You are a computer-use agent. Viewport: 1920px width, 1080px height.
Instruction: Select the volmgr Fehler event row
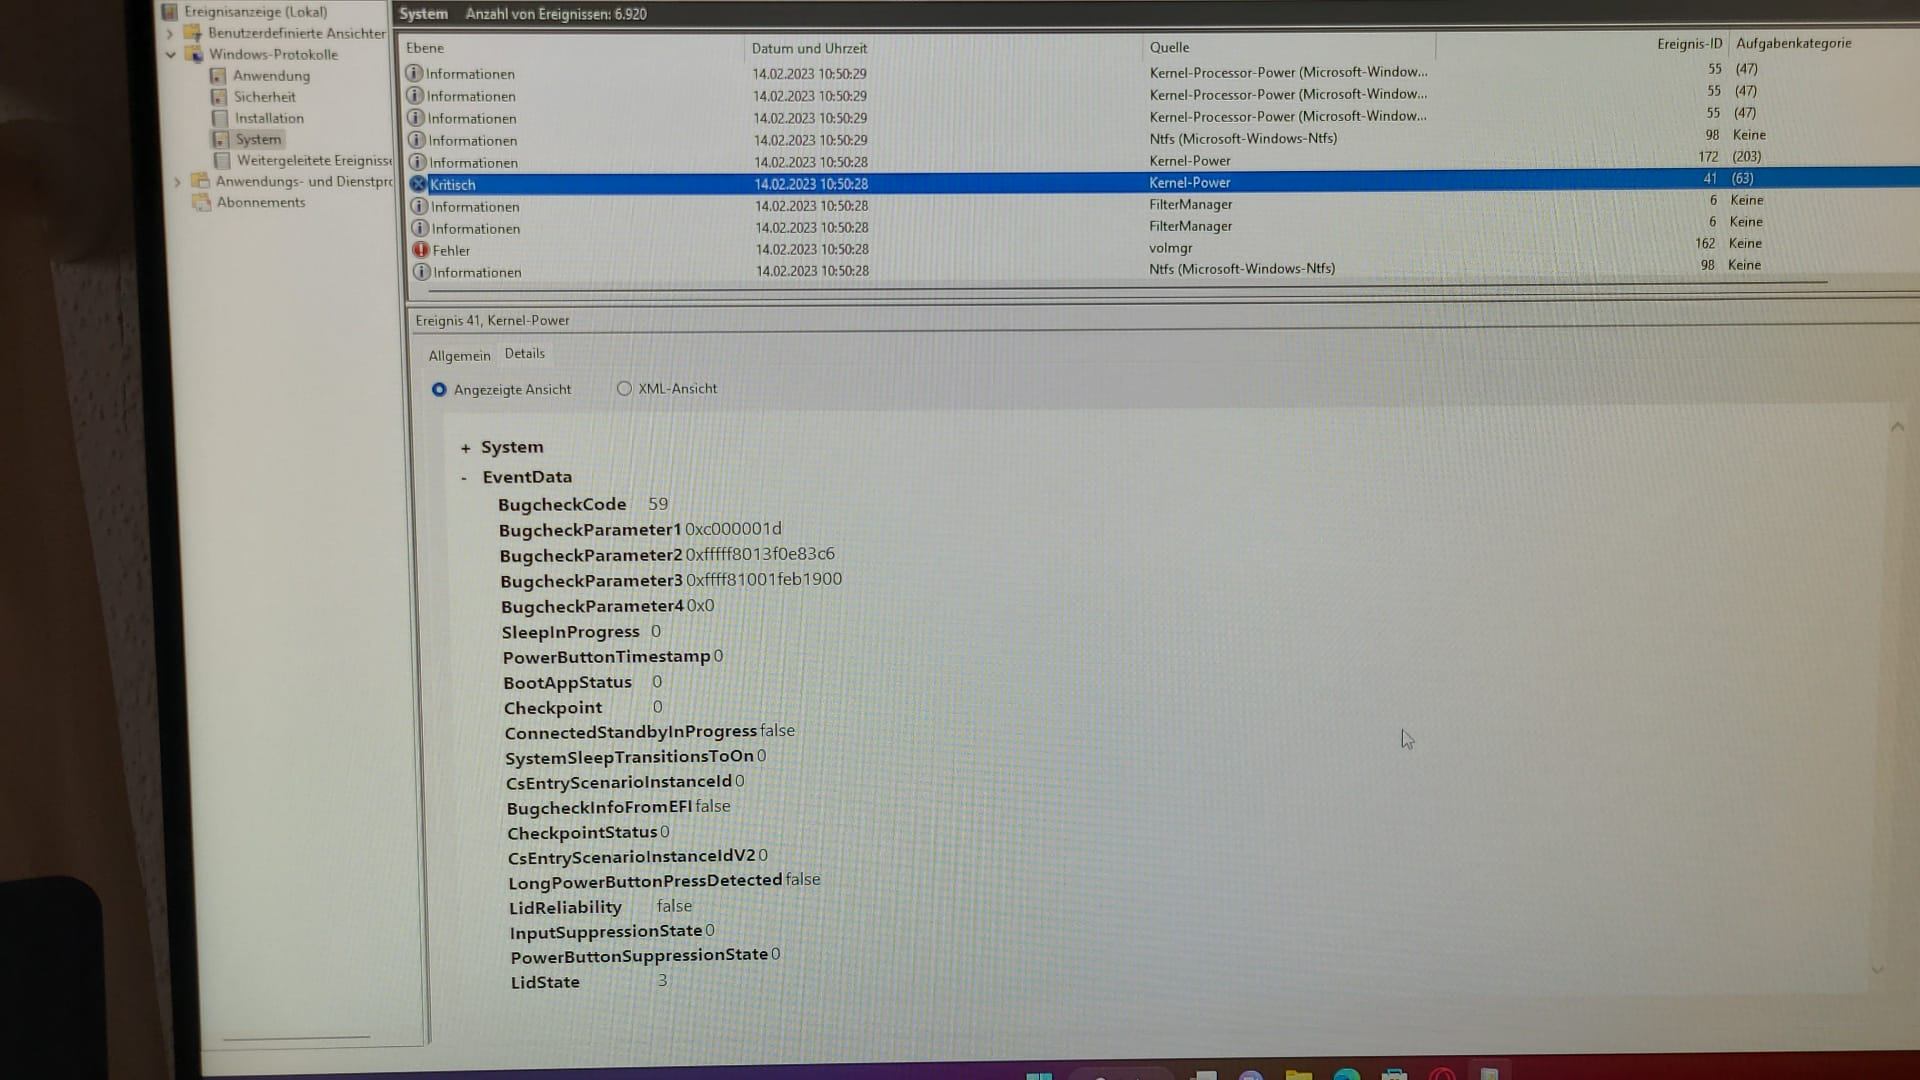click(x=1170, y=248)
